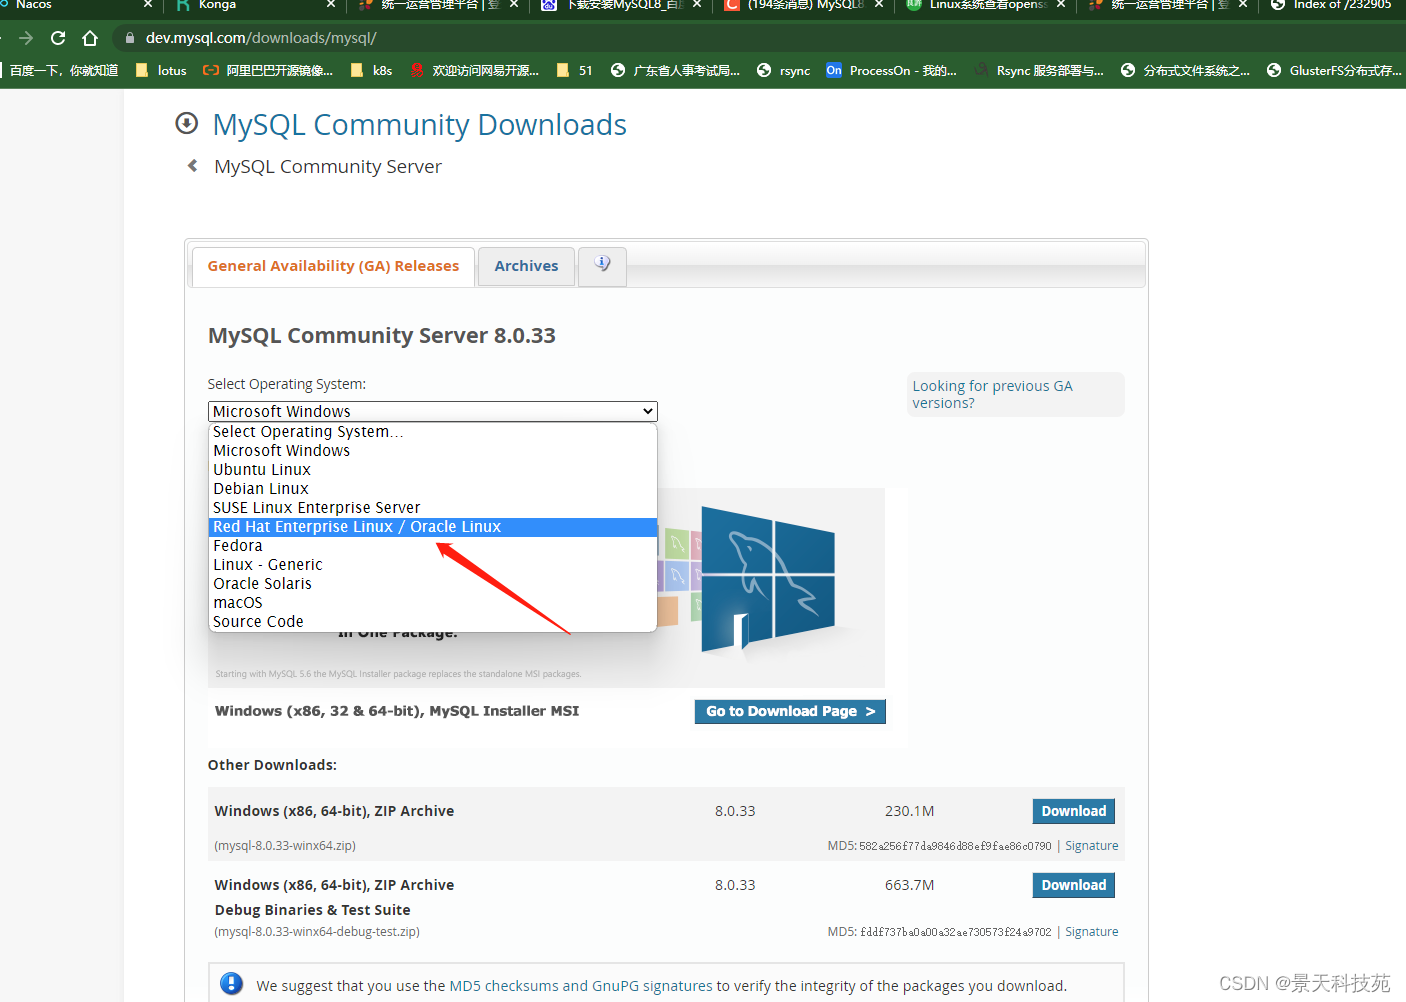Open the ProcessOn bookmark
The width and height of the screenshot is (1406, 1002).
coord(891,70)
